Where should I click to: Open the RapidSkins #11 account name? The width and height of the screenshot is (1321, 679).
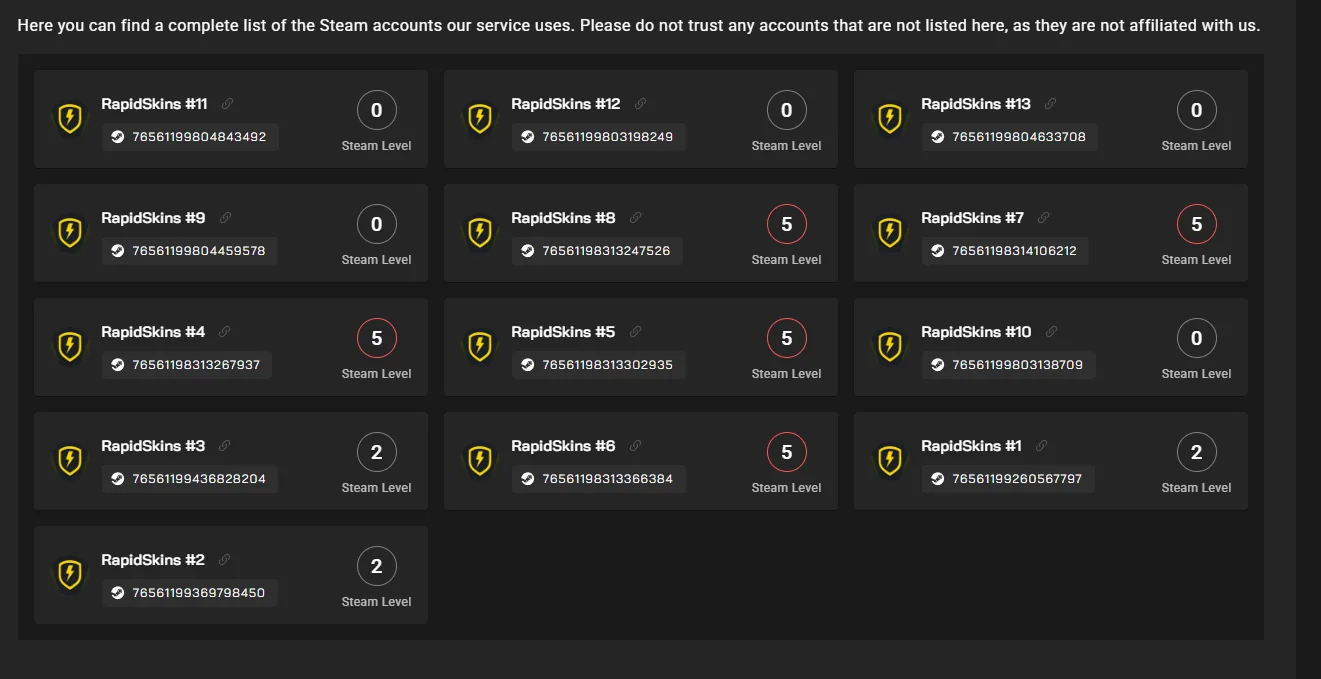(154, 104)
